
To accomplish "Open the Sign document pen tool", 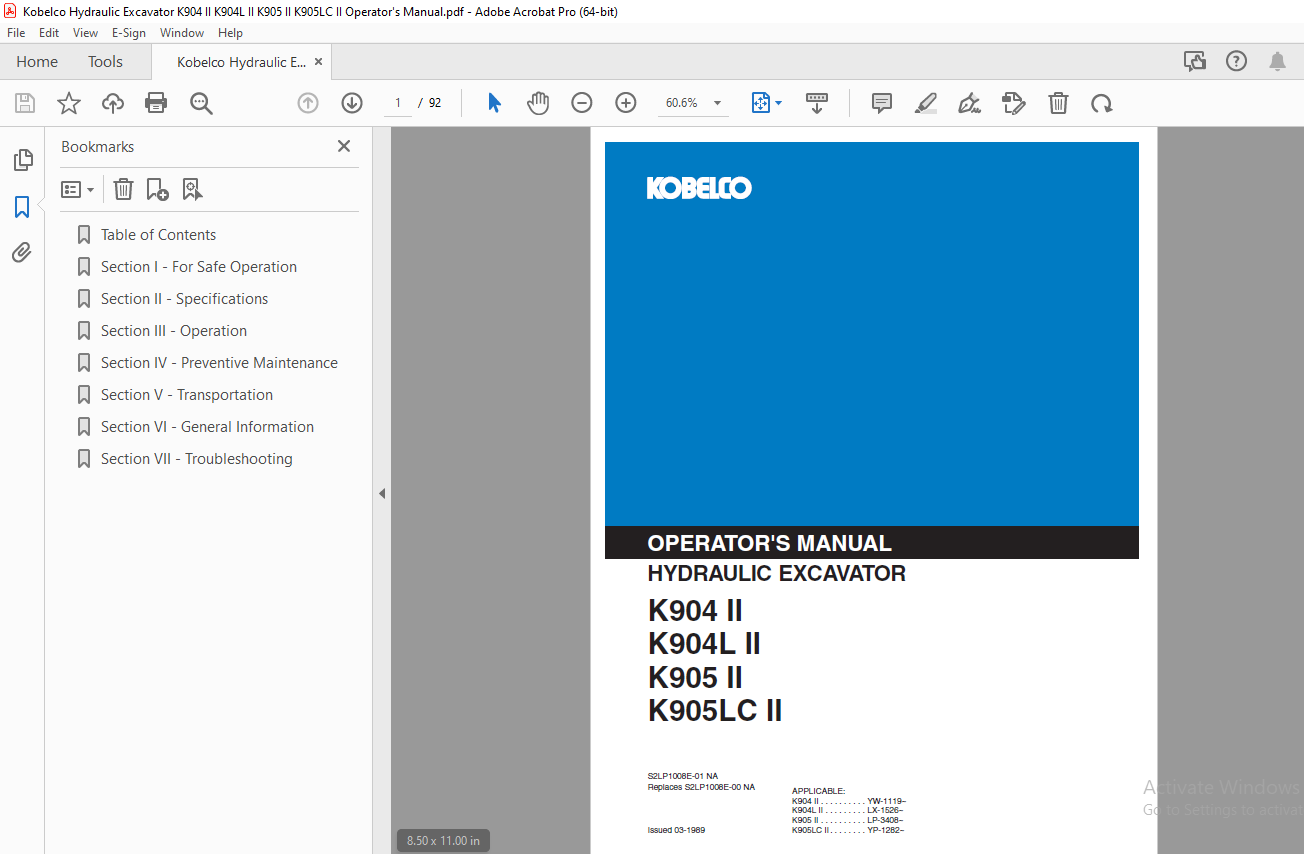I will (x=969, y=103).
